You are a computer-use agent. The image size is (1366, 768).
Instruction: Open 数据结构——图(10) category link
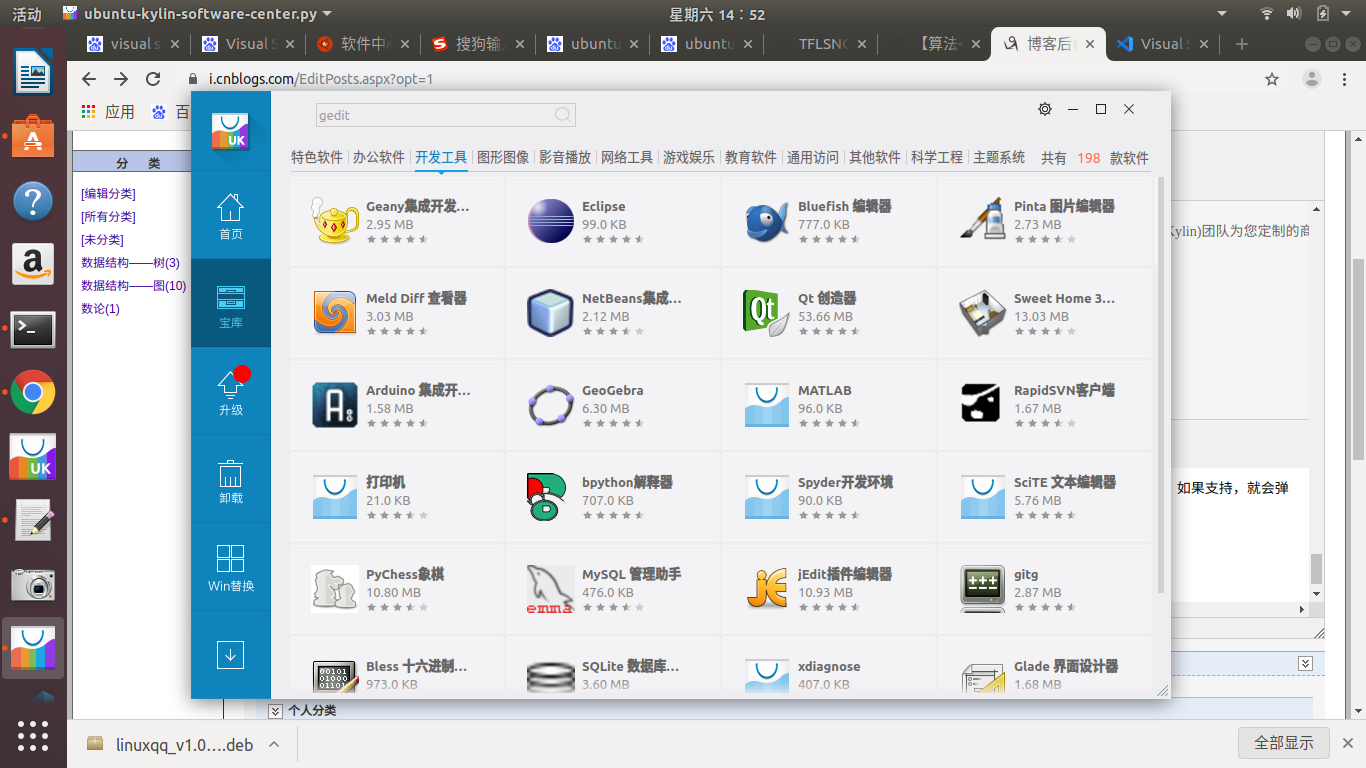coord(133,286)
